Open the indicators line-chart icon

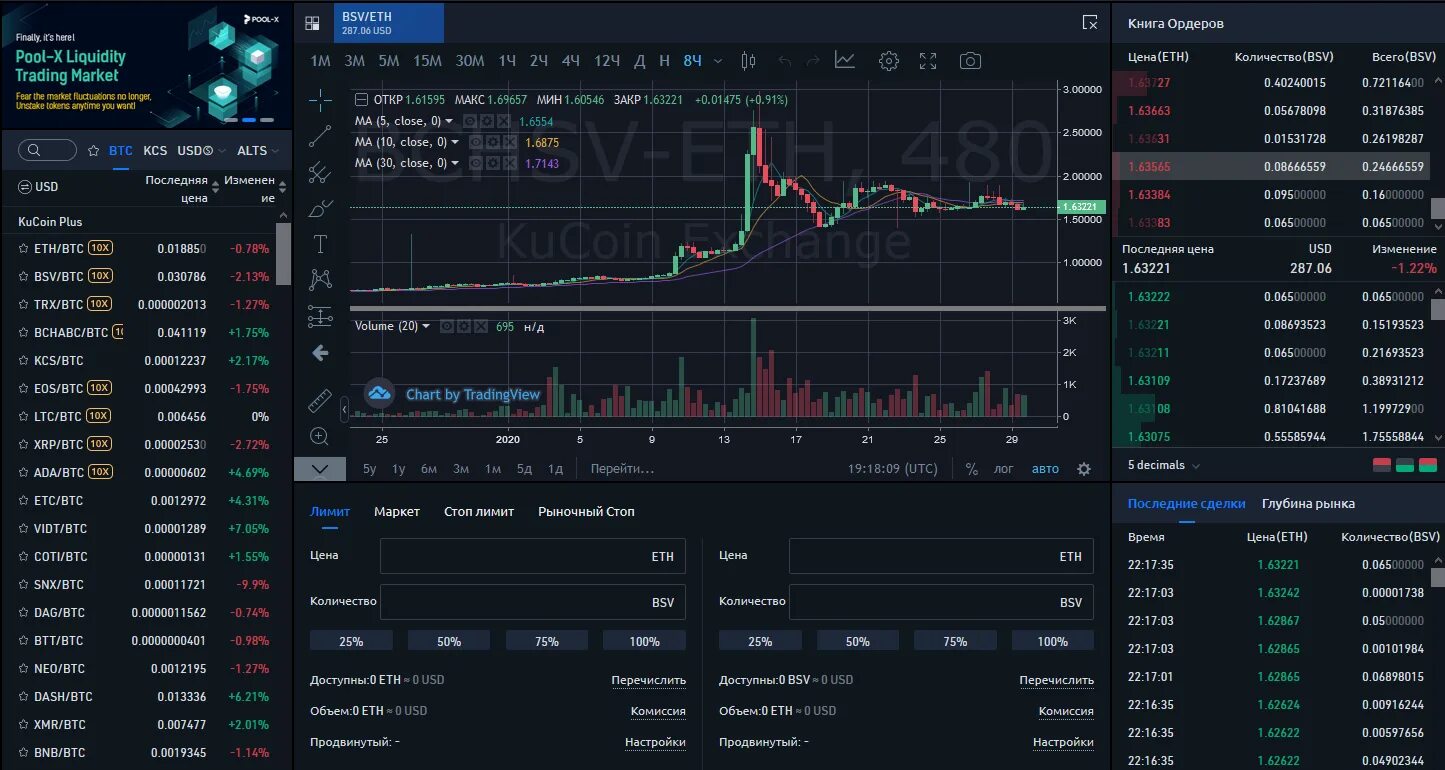pos(845,61)
